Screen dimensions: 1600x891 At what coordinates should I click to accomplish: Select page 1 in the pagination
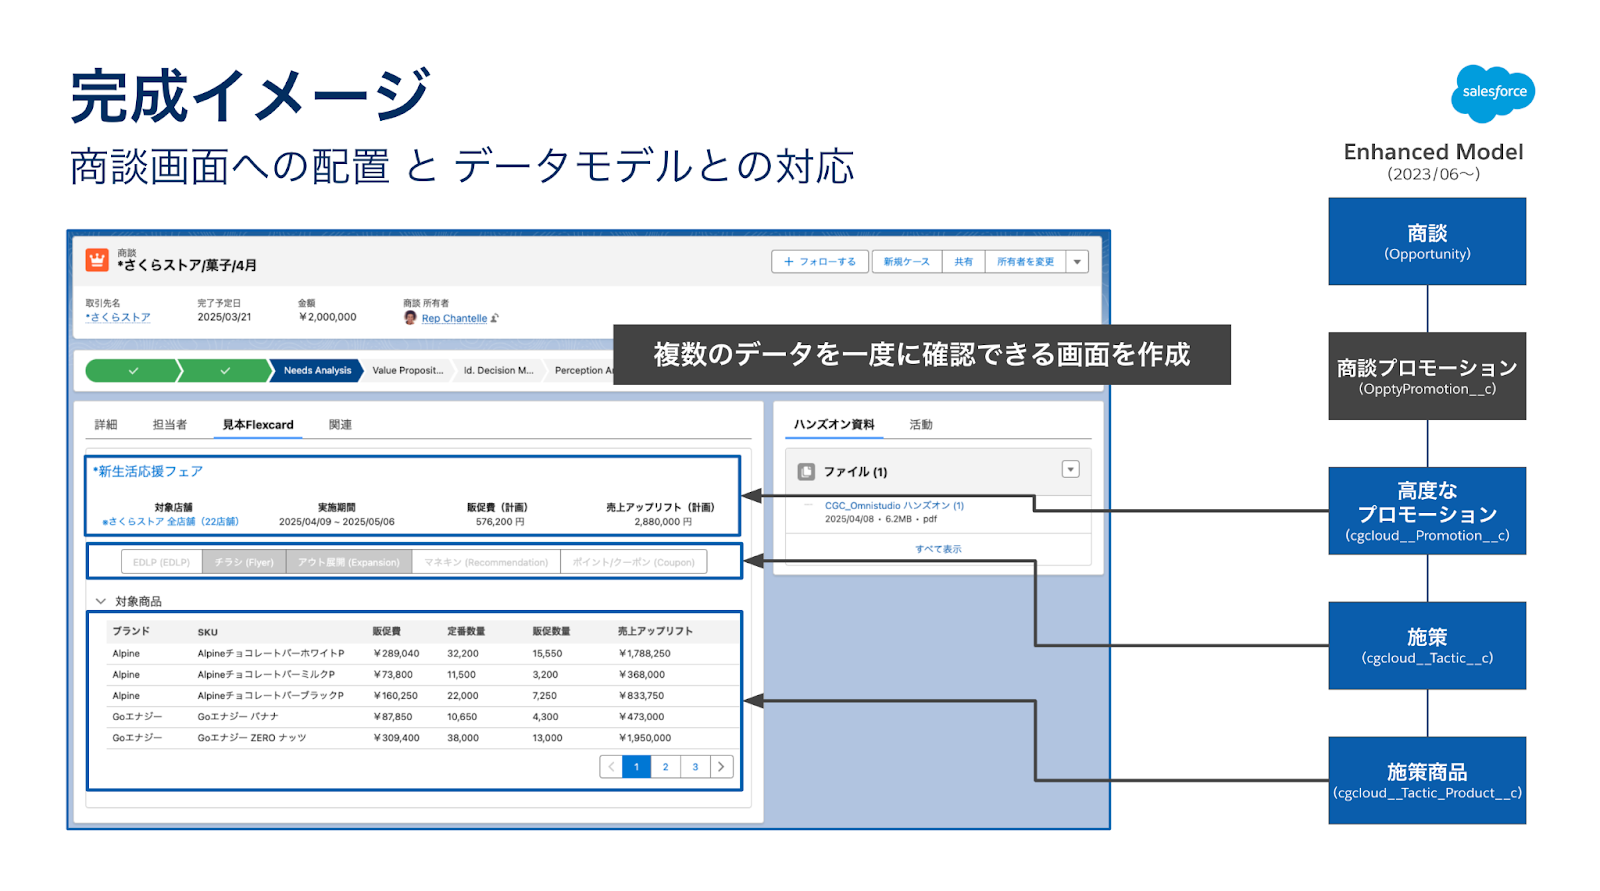tap(636, 767)
